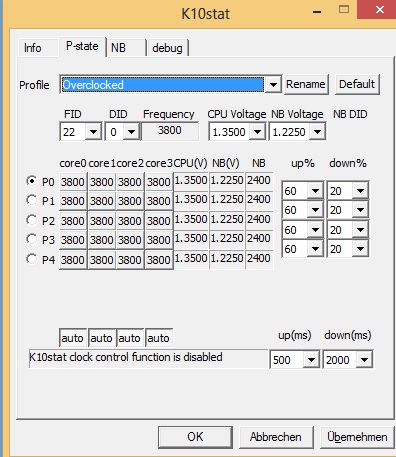Click core1 frequency button in P1 row
The height and width of the screenshot is (457, 396).
[x=102, y=201]
